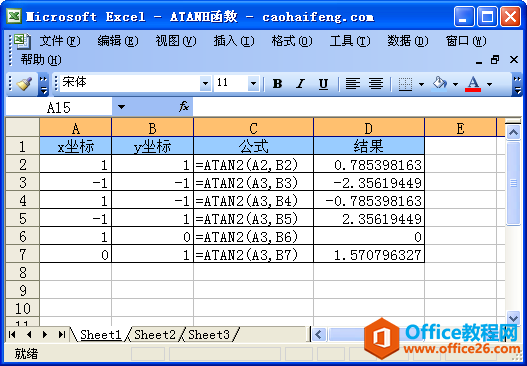Align cell text left
Image resolution: width=527 pixels, height=366 pixels.
tap(353, 83)
